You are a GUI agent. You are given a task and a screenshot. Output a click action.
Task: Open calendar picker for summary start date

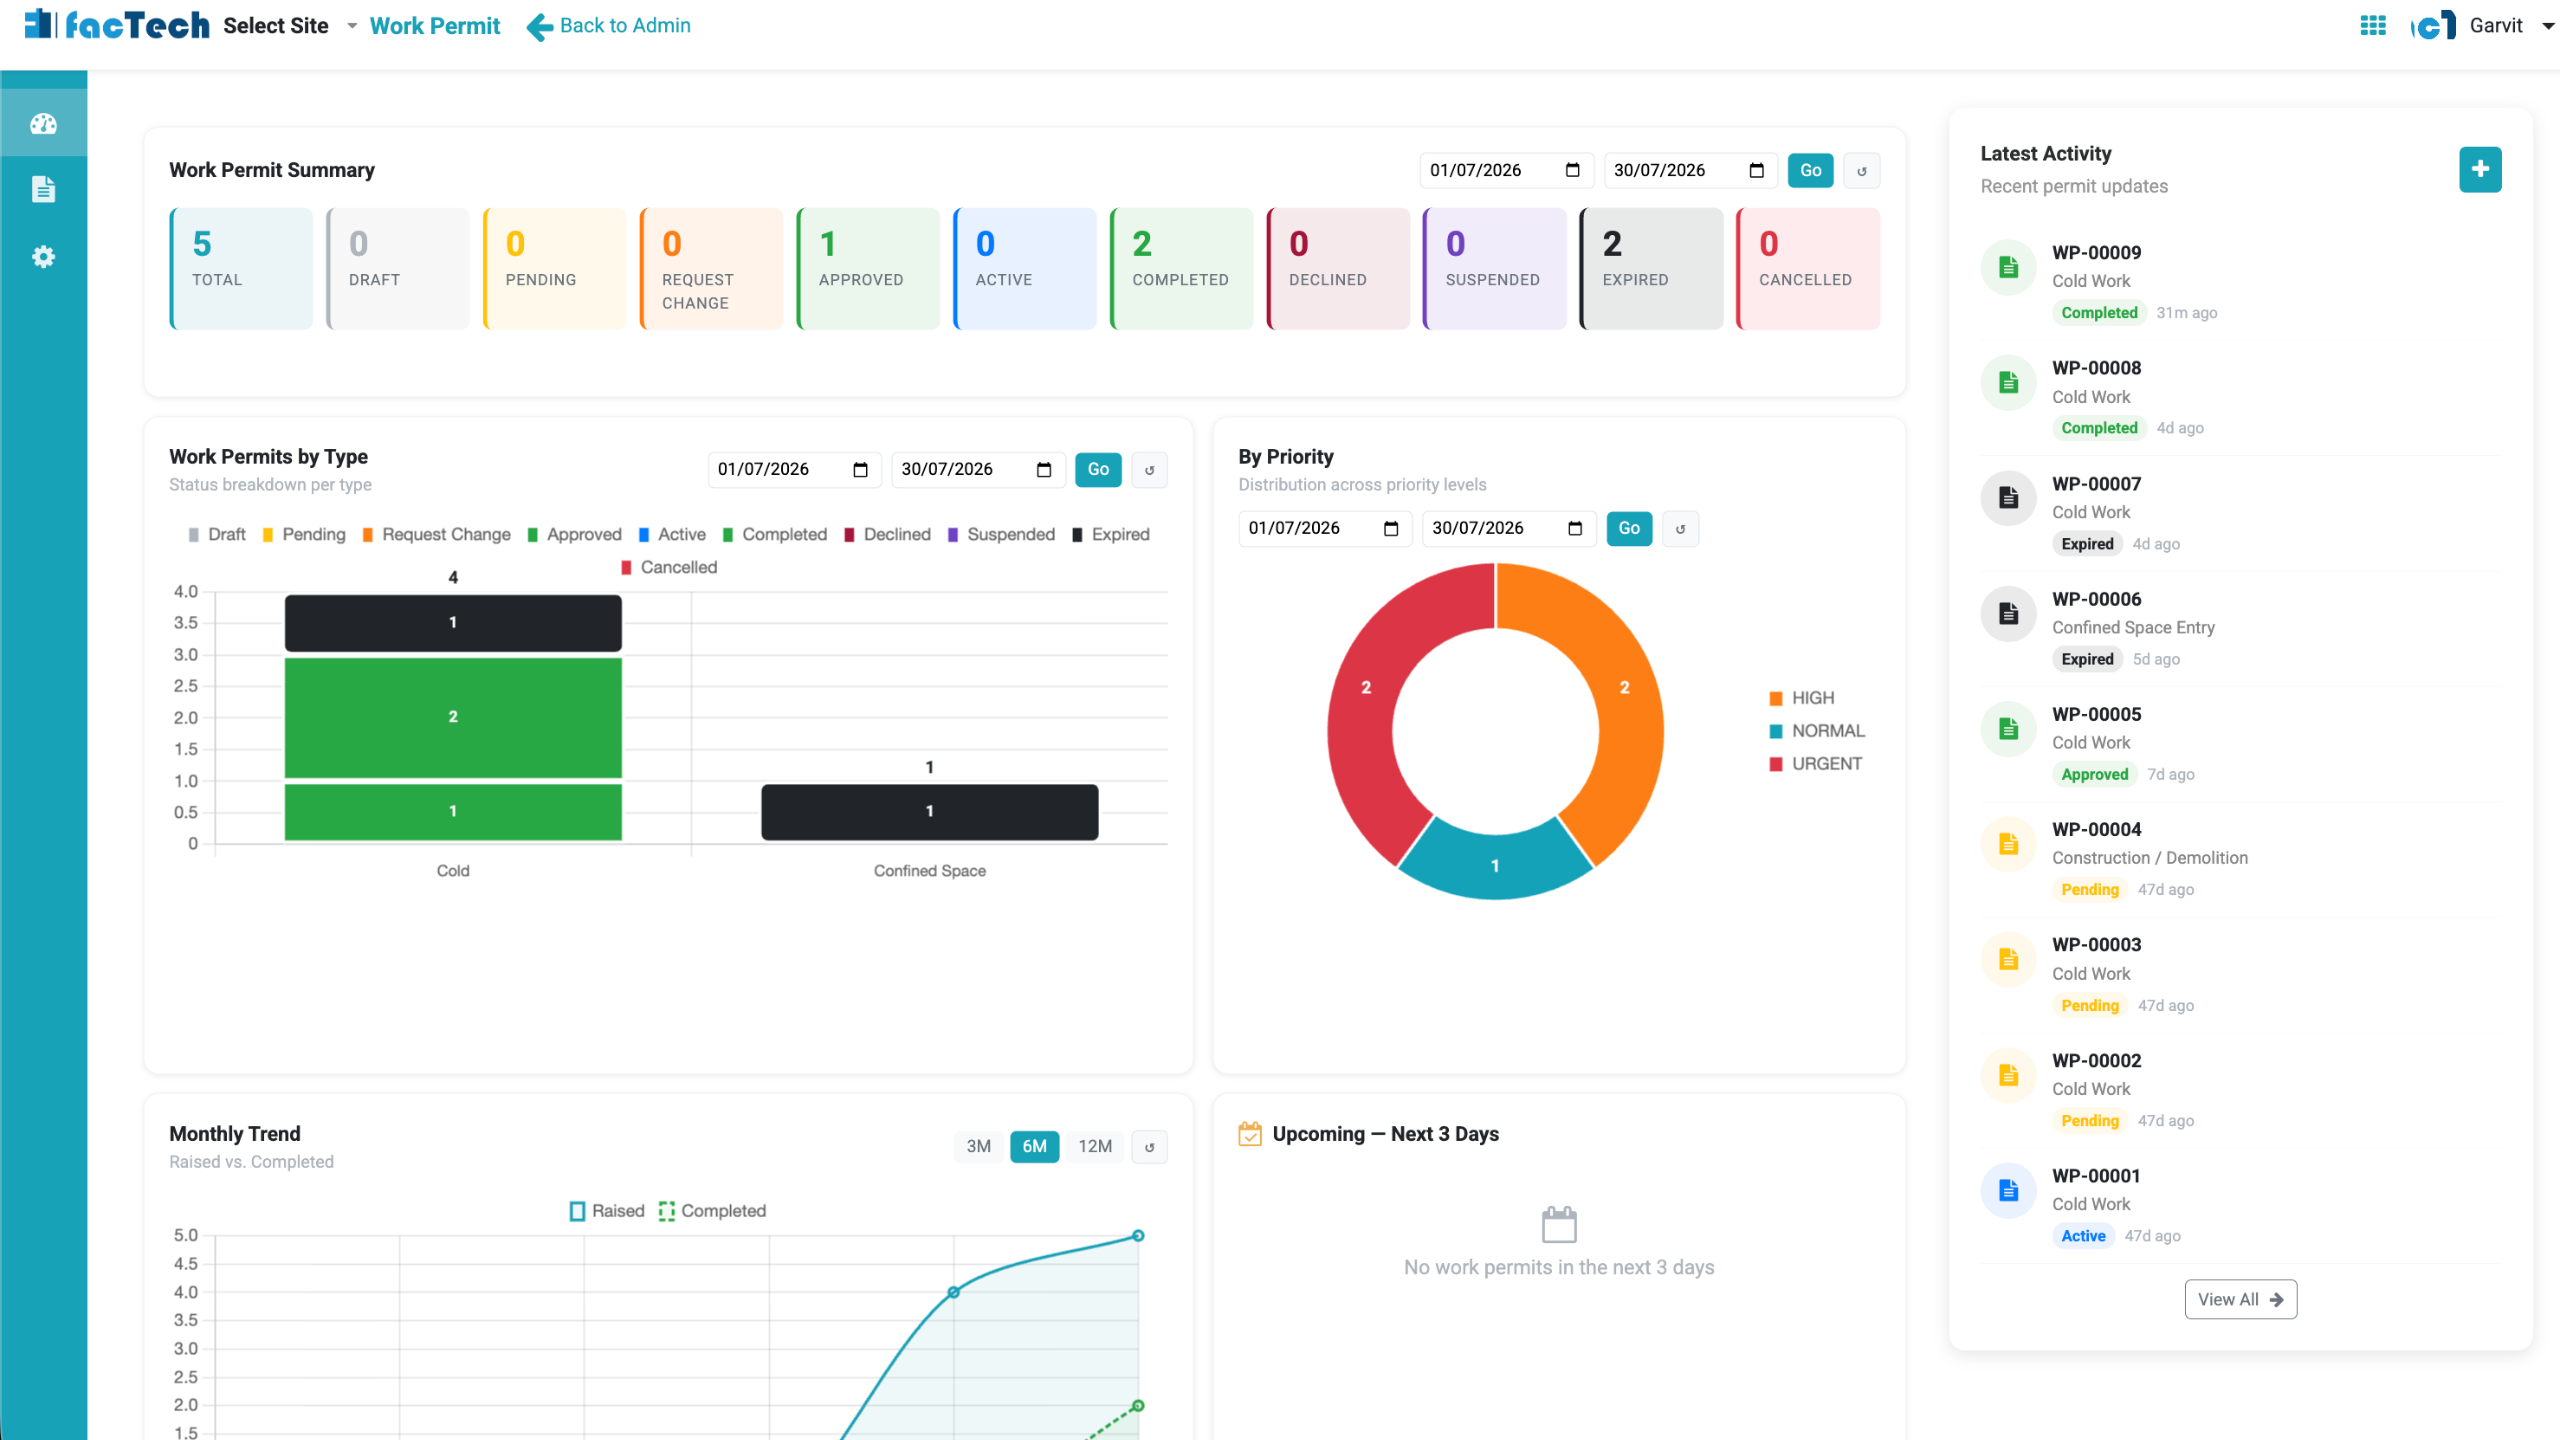coord(1572,170)
